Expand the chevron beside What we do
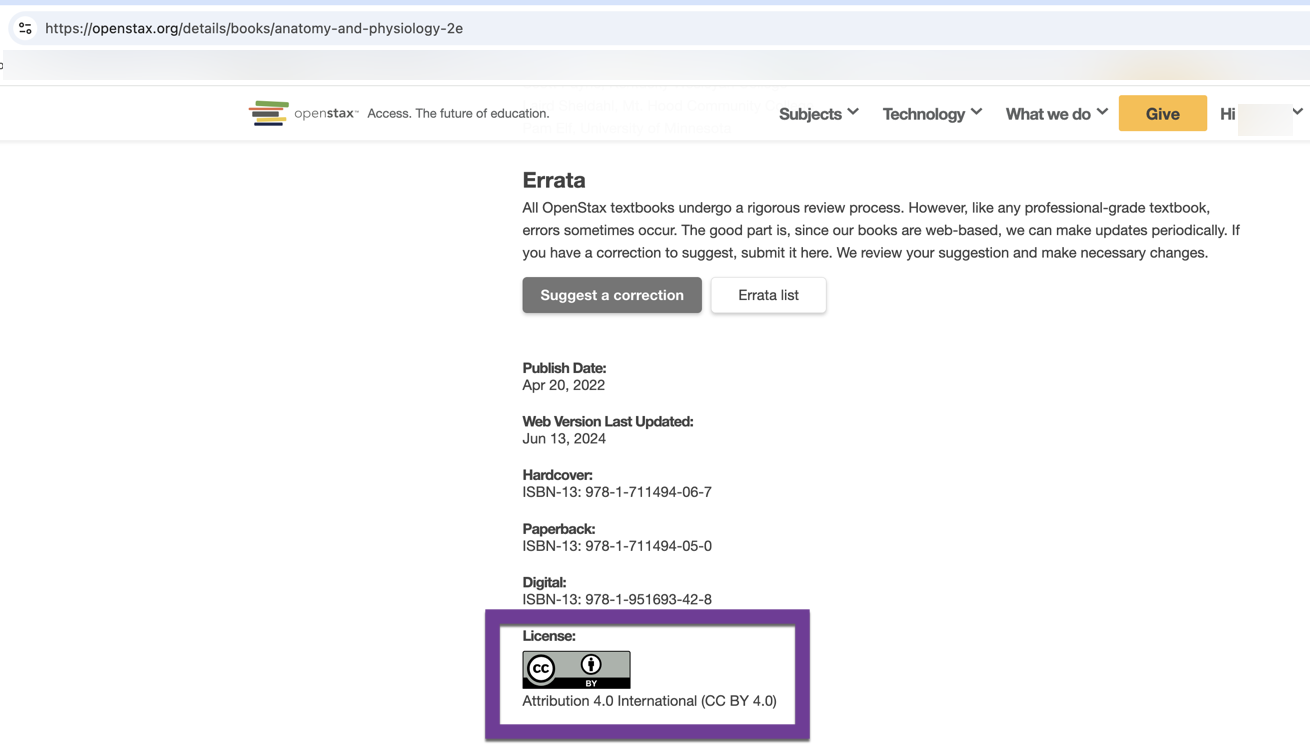This screenshot has width=1310, height=751. (x=1102, y=112)
